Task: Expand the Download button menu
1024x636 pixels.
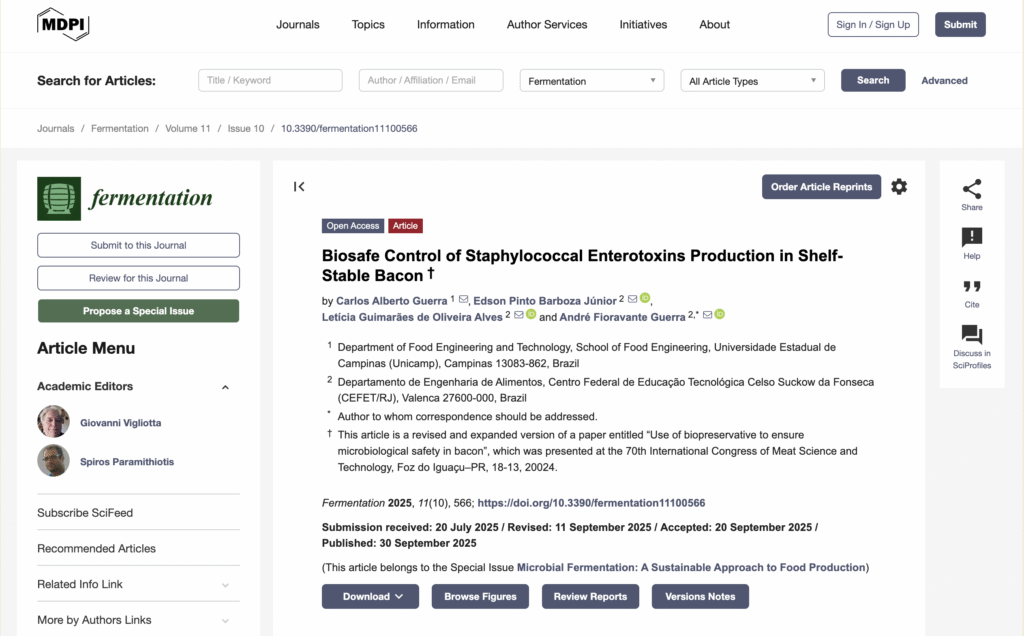Action: 370,597
